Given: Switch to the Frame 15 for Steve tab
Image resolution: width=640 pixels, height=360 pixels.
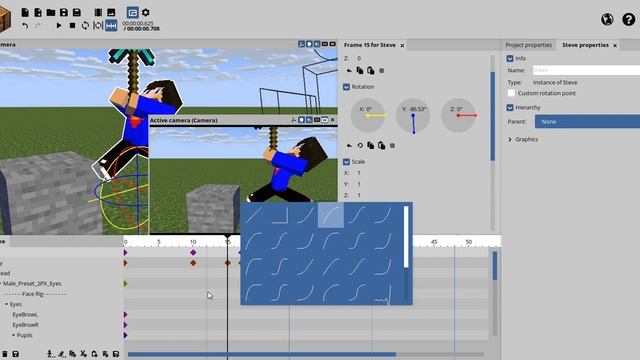Looking at the screenshot, I should point(369,45).
